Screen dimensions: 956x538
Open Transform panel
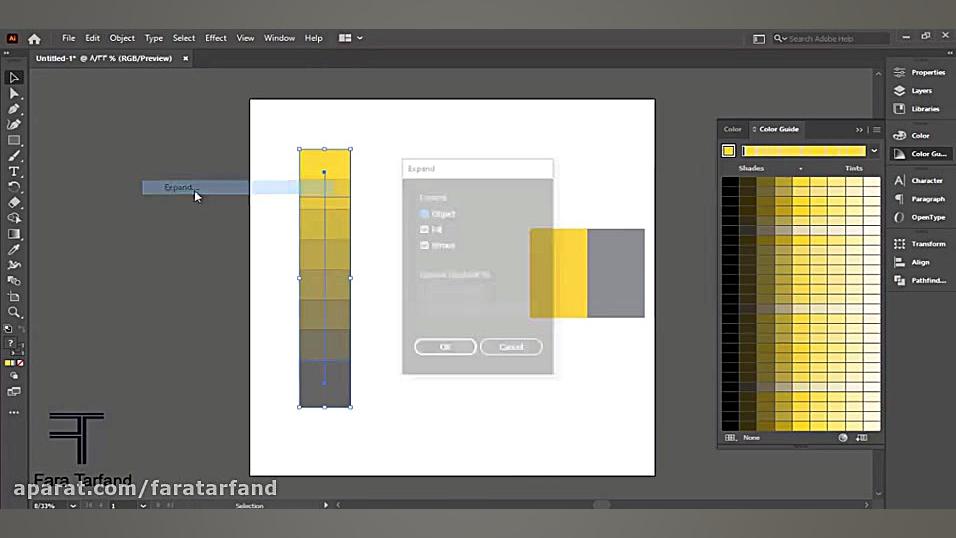919,244
